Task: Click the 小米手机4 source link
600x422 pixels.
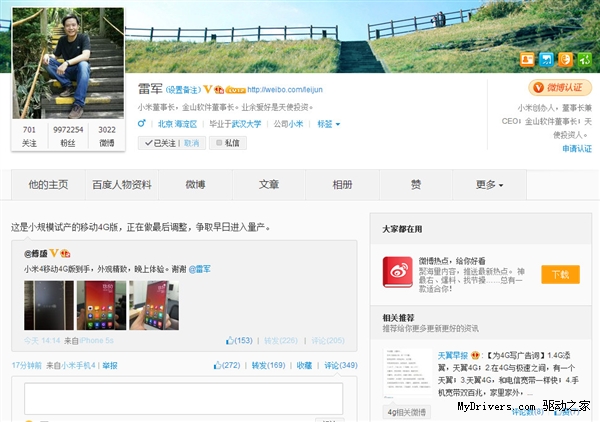Action: click(80, 366)
